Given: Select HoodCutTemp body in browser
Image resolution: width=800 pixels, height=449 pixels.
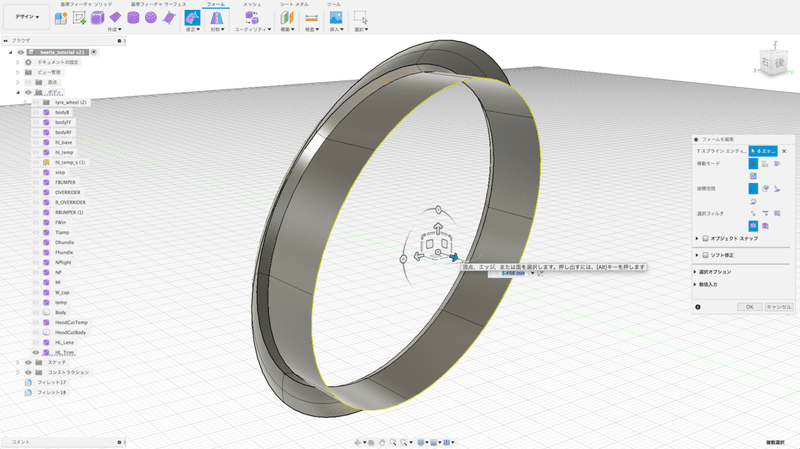Looking at the screenshot, I should (x=71, y=322).
